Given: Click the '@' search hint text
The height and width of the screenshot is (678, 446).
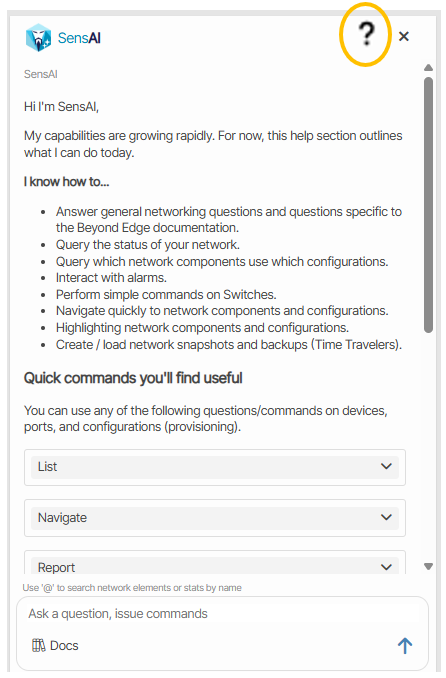Looking at the screenshot, I should [132, 588].
